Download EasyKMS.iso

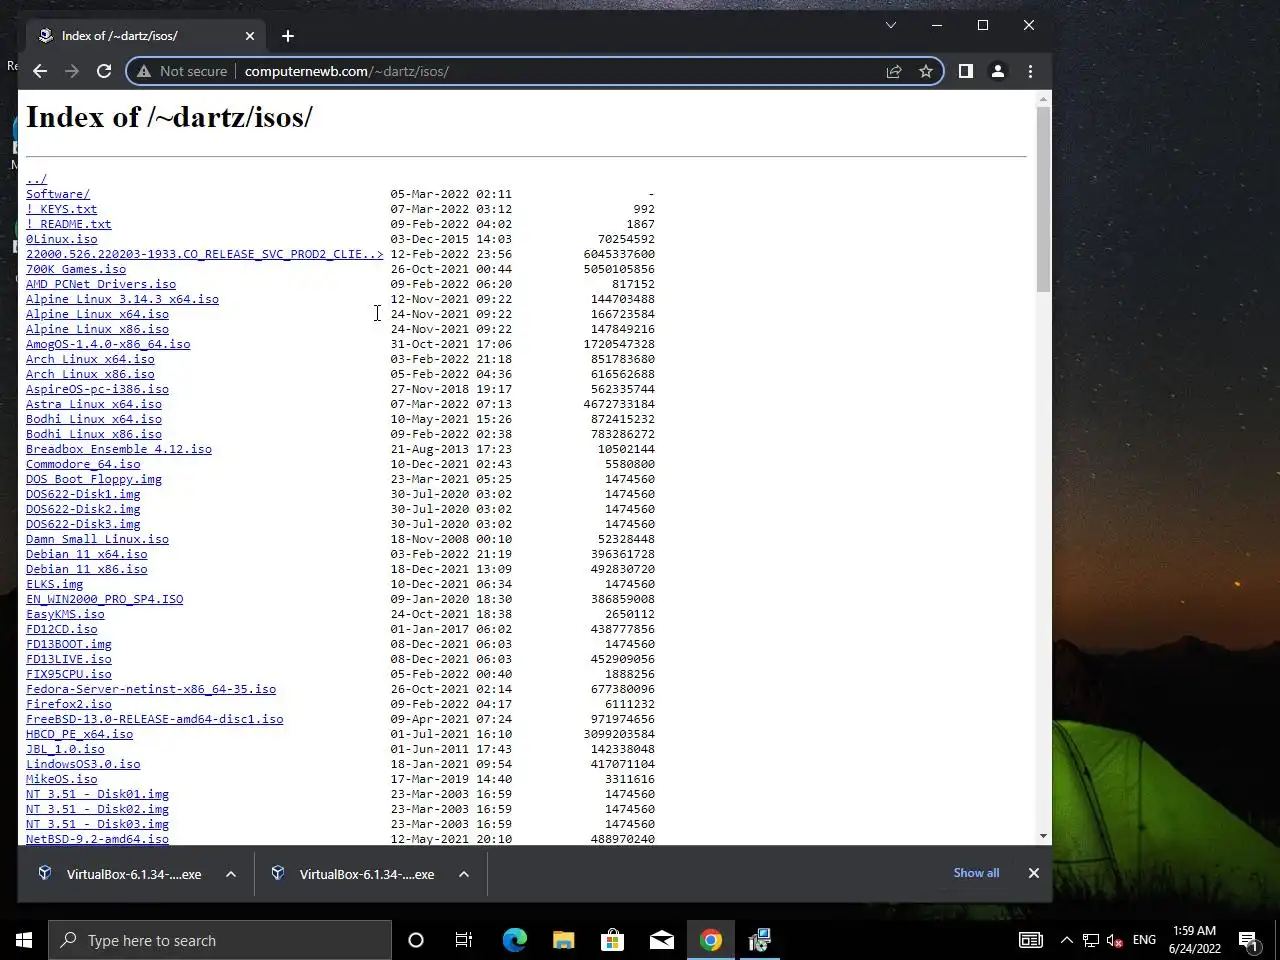65,614
